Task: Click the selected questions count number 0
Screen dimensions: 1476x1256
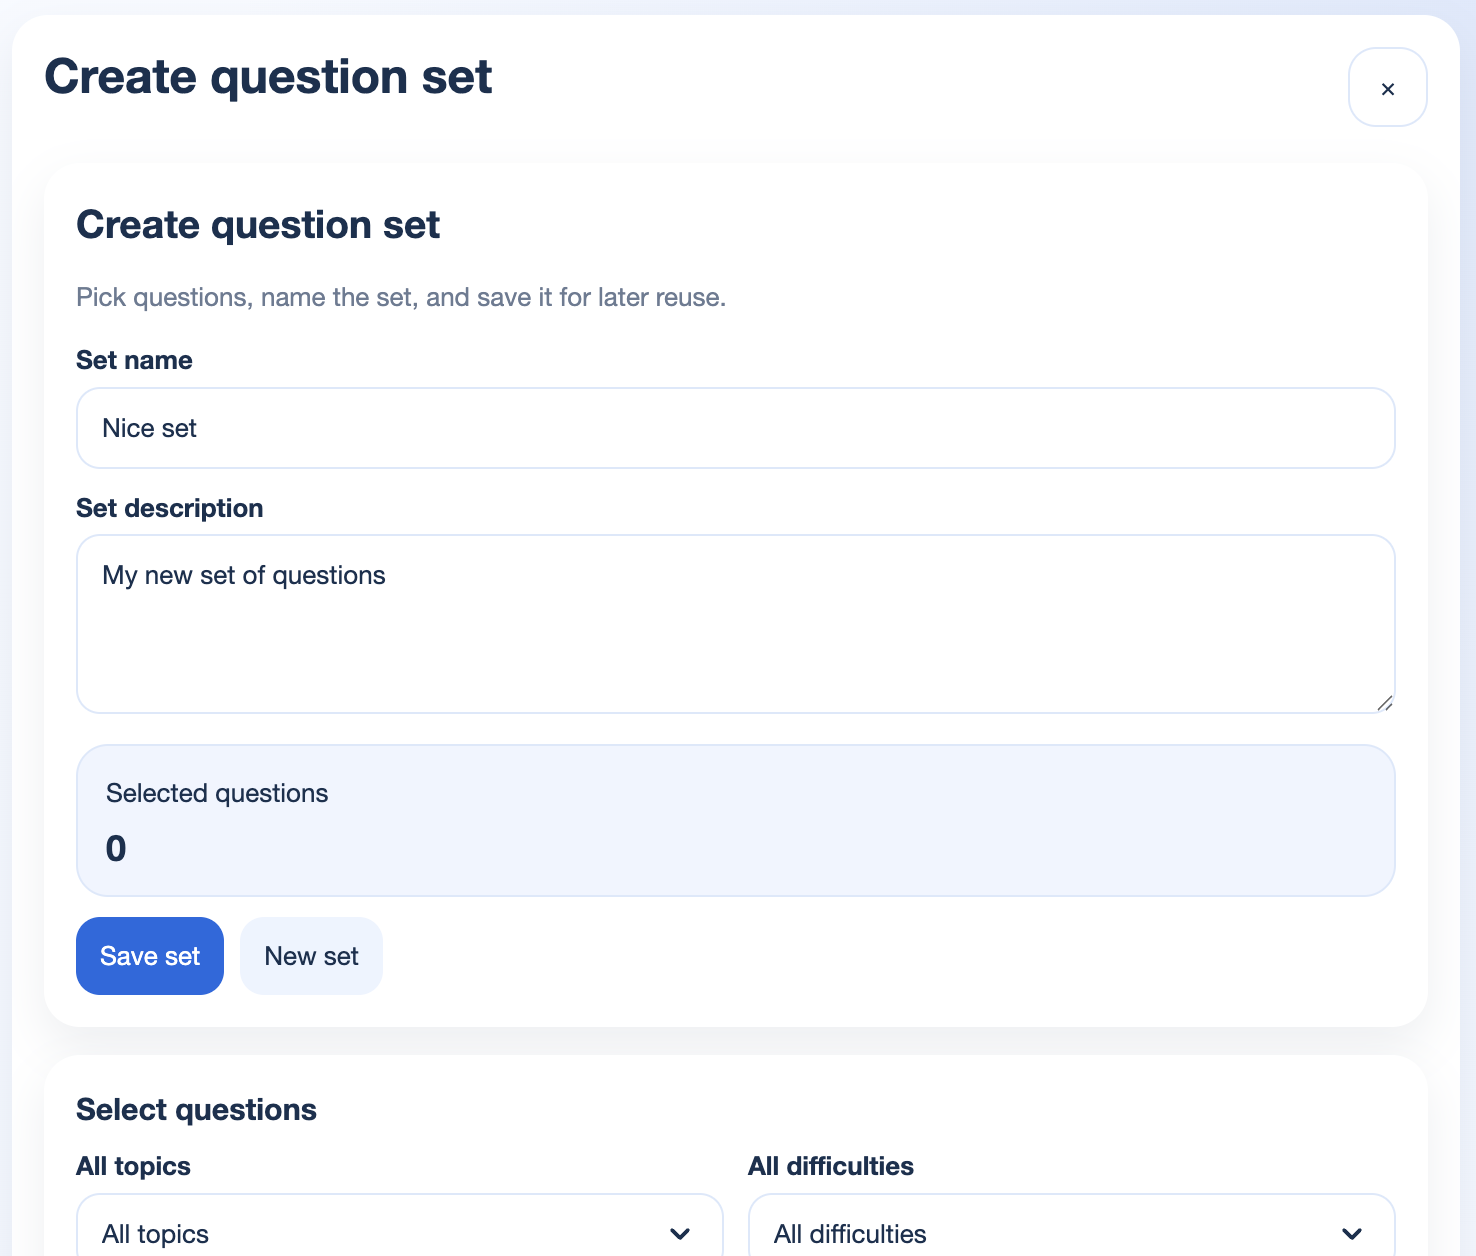Action: click(116, 849)
